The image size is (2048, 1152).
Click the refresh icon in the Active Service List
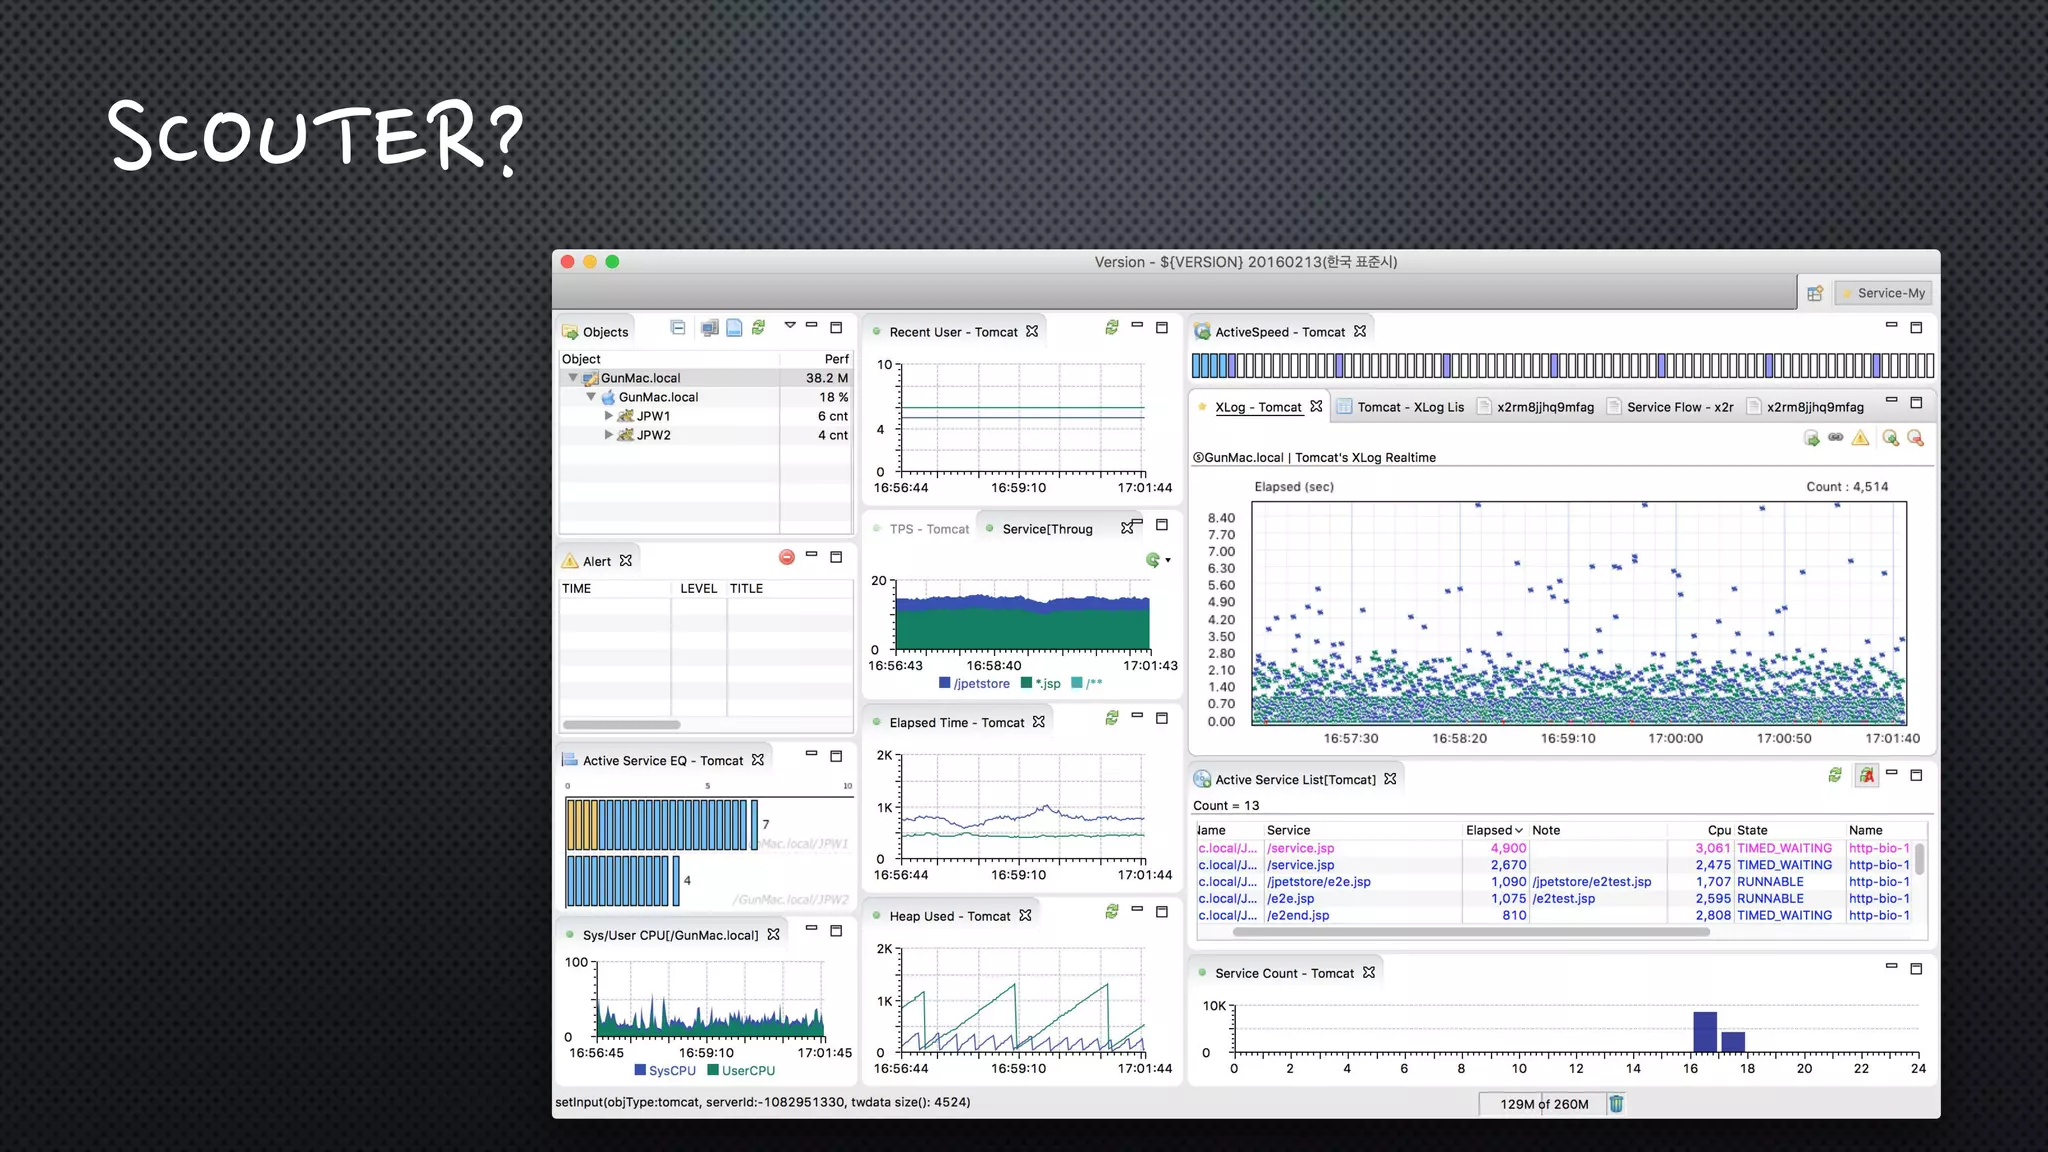click(x=1835, y=776)
